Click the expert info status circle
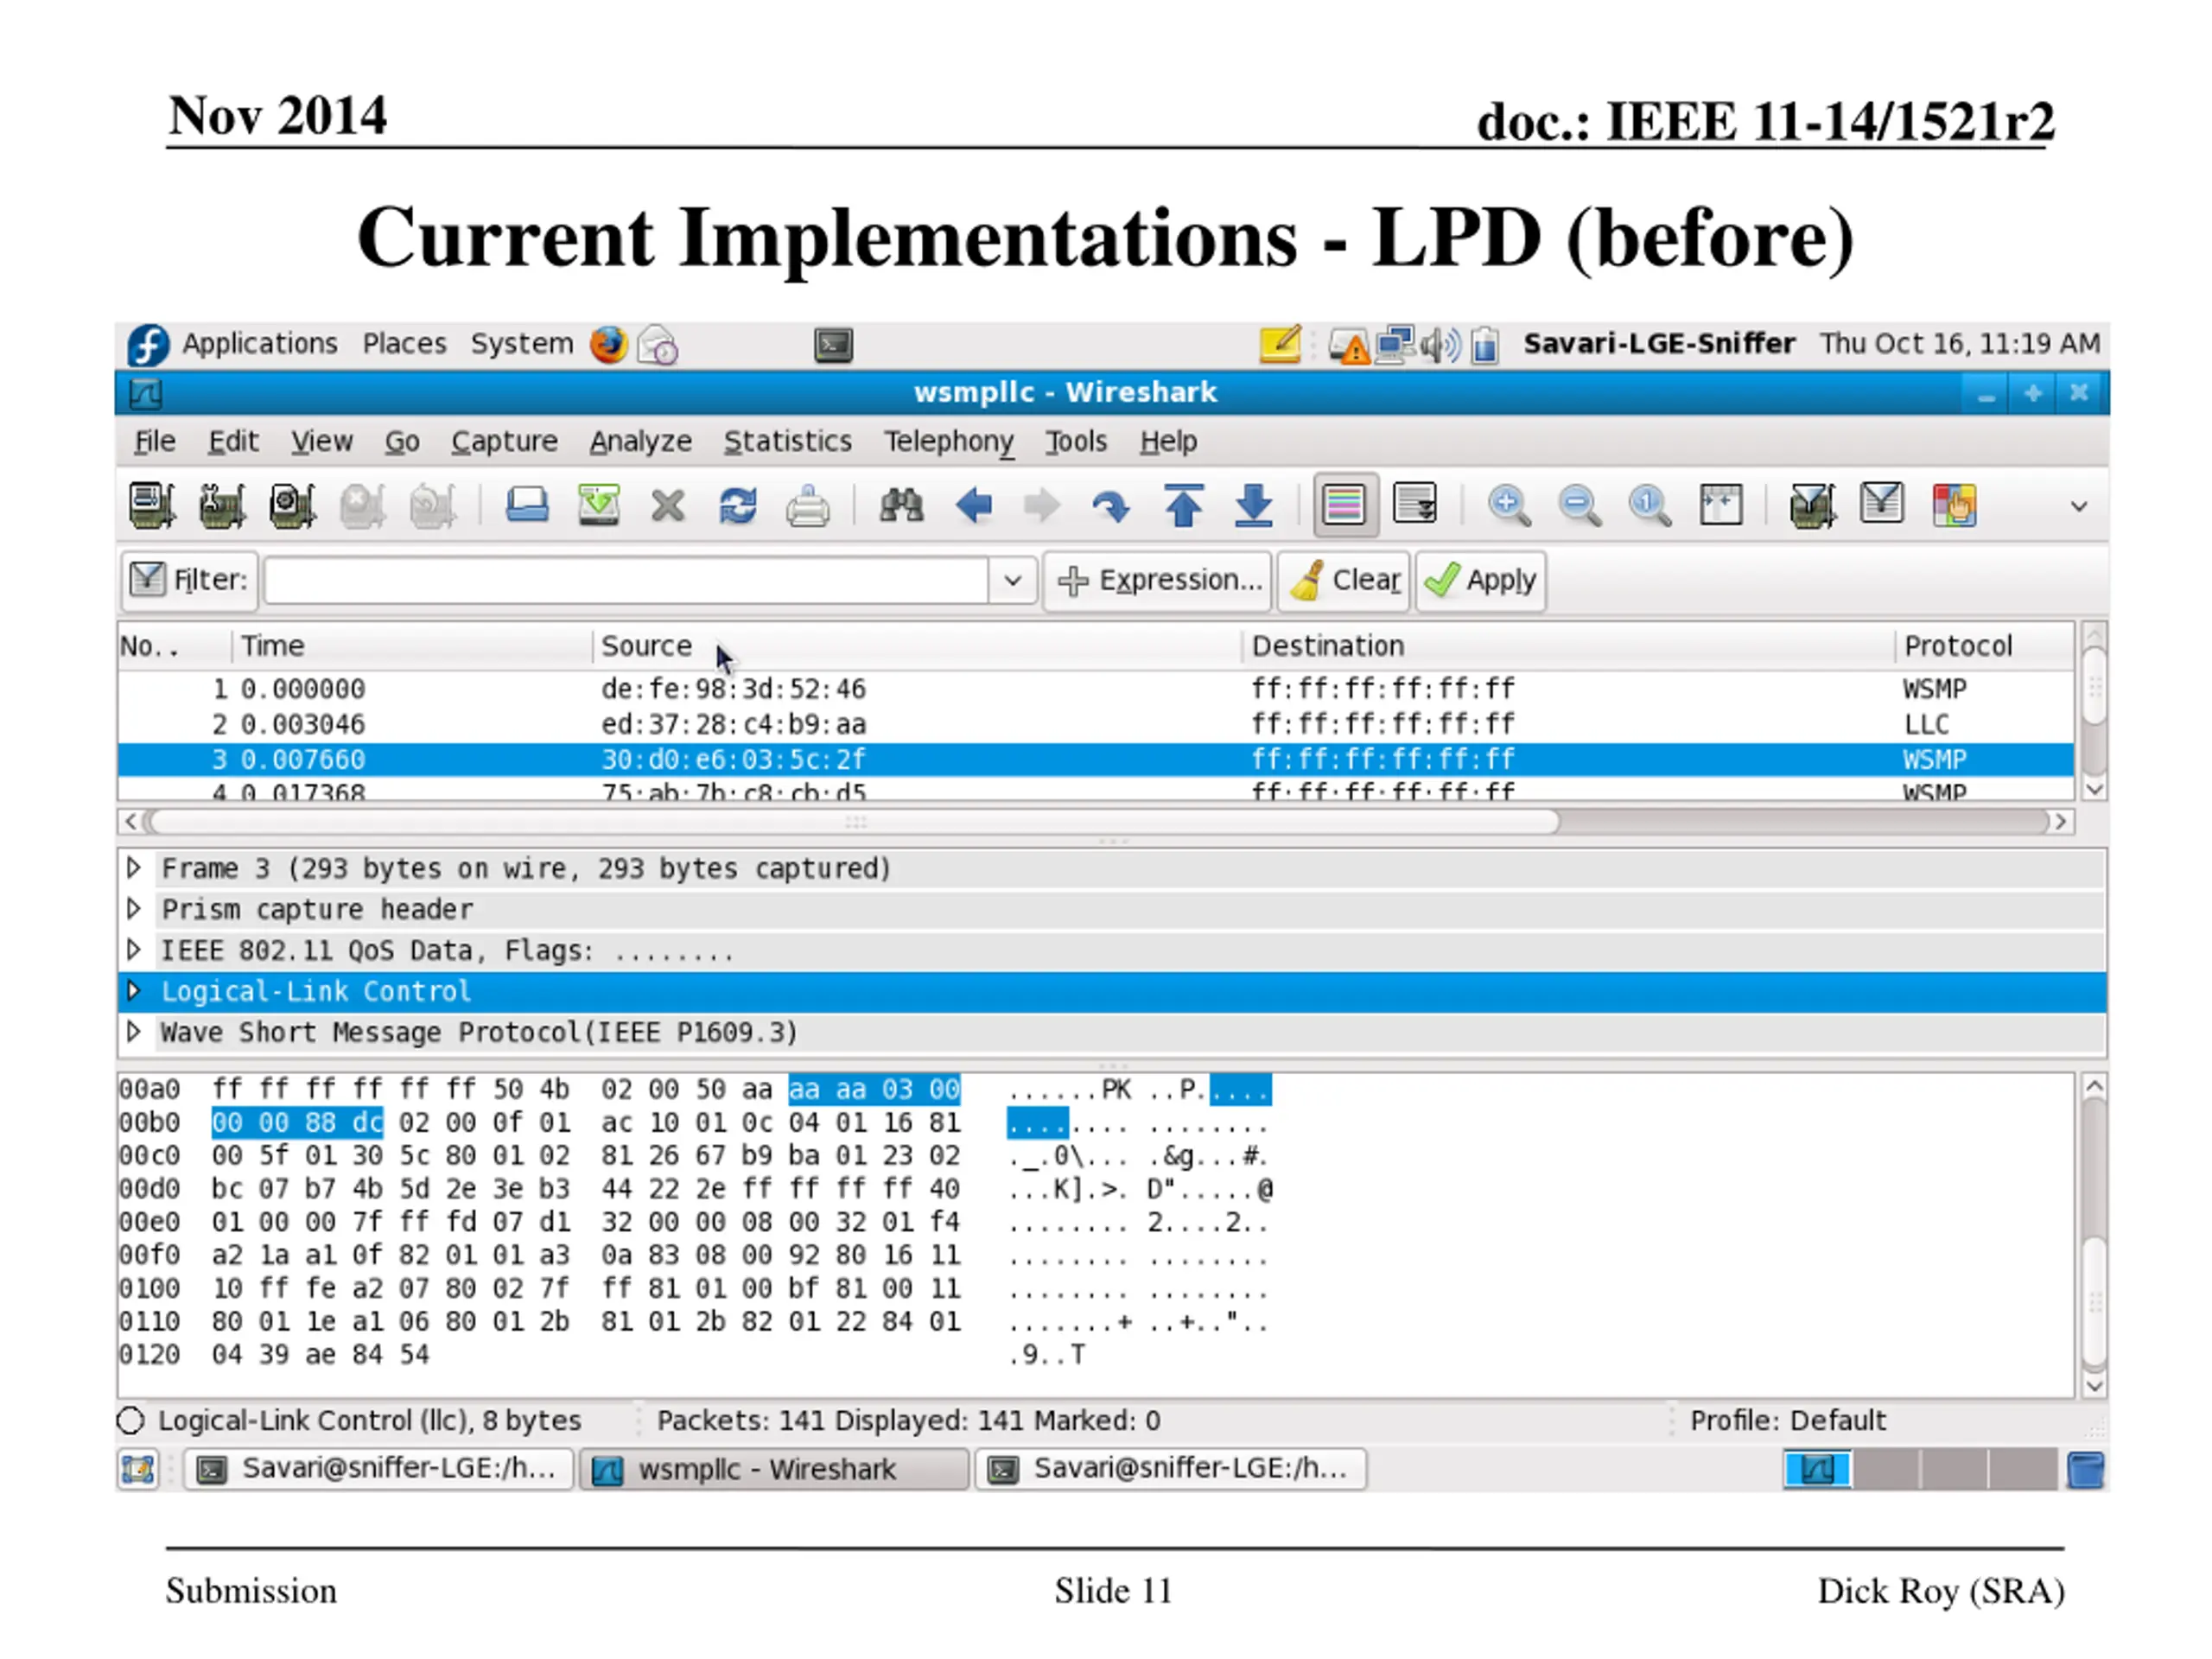Image resolution: width=2212 pixels, height=1659 pixels. (x=131, y=1421)
